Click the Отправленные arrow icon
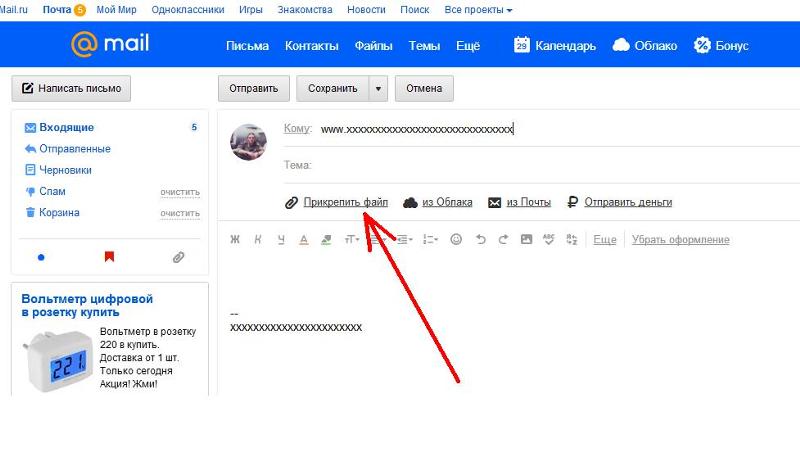Image resolution: width=800 pixels, height=454 pixels. click(30, 149)
